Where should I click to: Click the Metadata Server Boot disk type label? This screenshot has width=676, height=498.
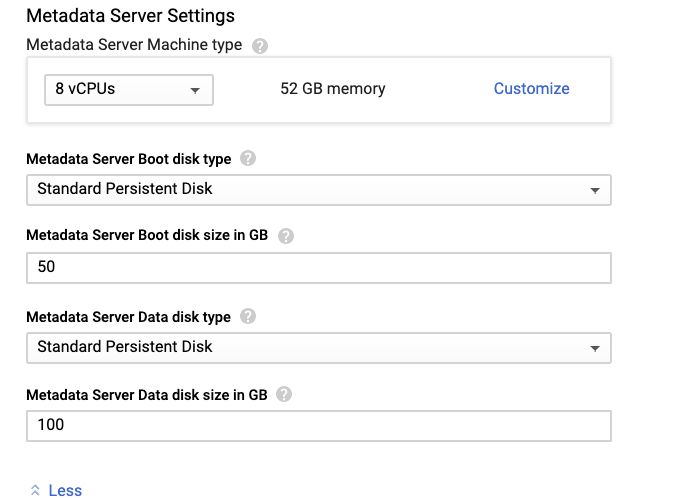coord(128,159)
